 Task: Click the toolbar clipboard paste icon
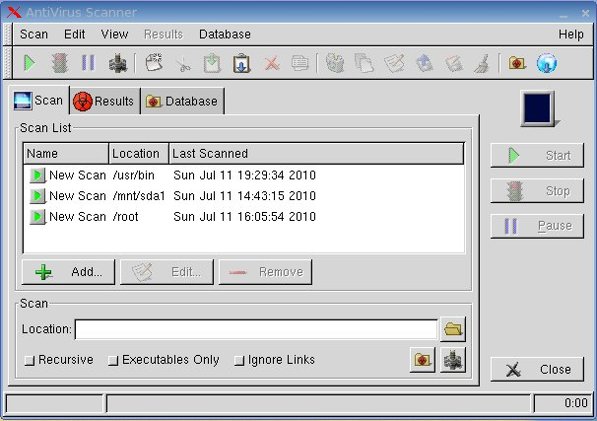(241, 64)
